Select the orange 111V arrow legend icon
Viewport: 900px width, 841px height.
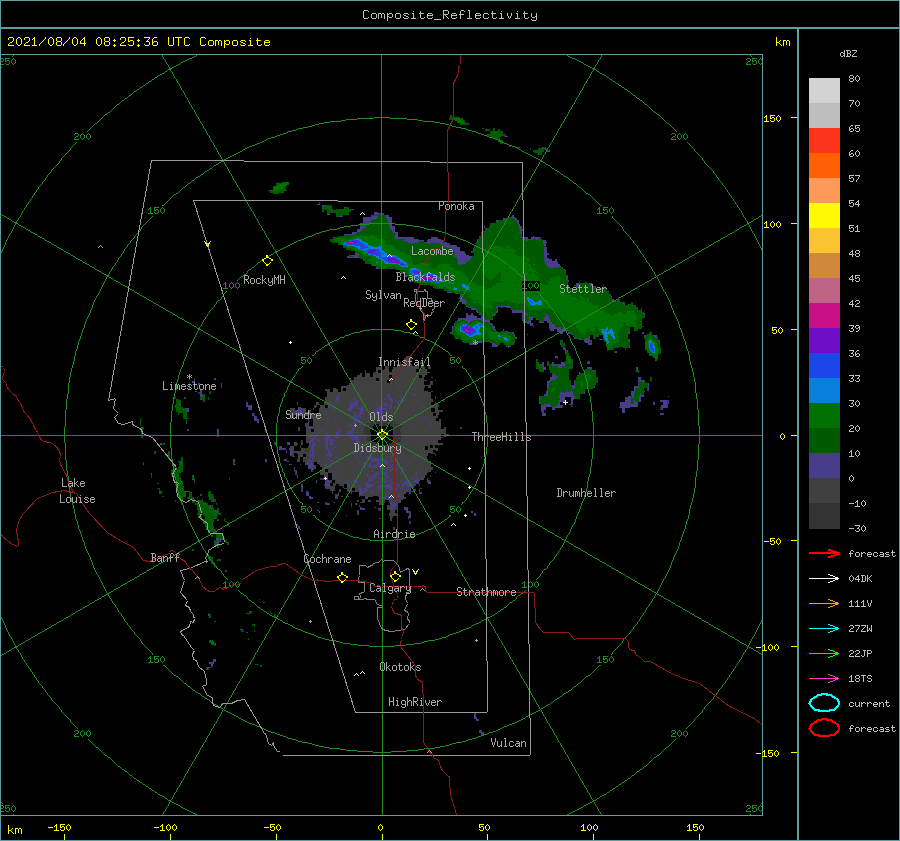coord(824,603)
